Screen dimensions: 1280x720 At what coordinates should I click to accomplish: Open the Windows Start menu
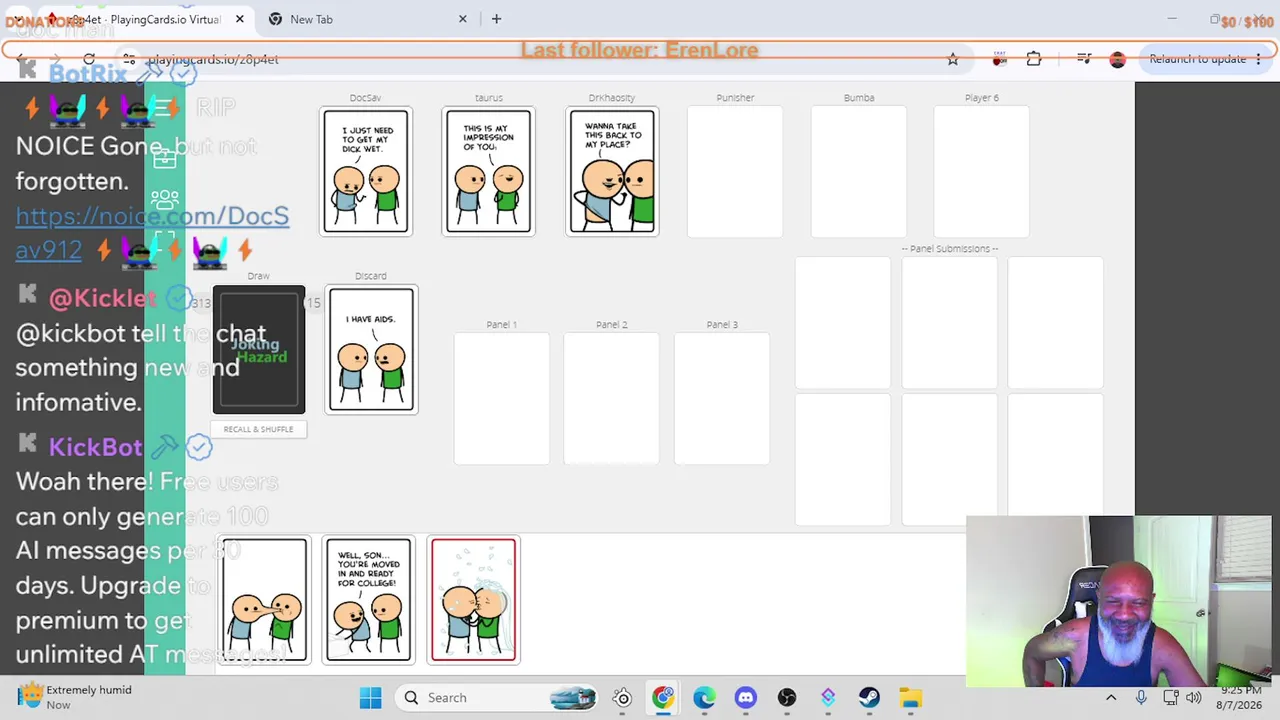point(370,698)
